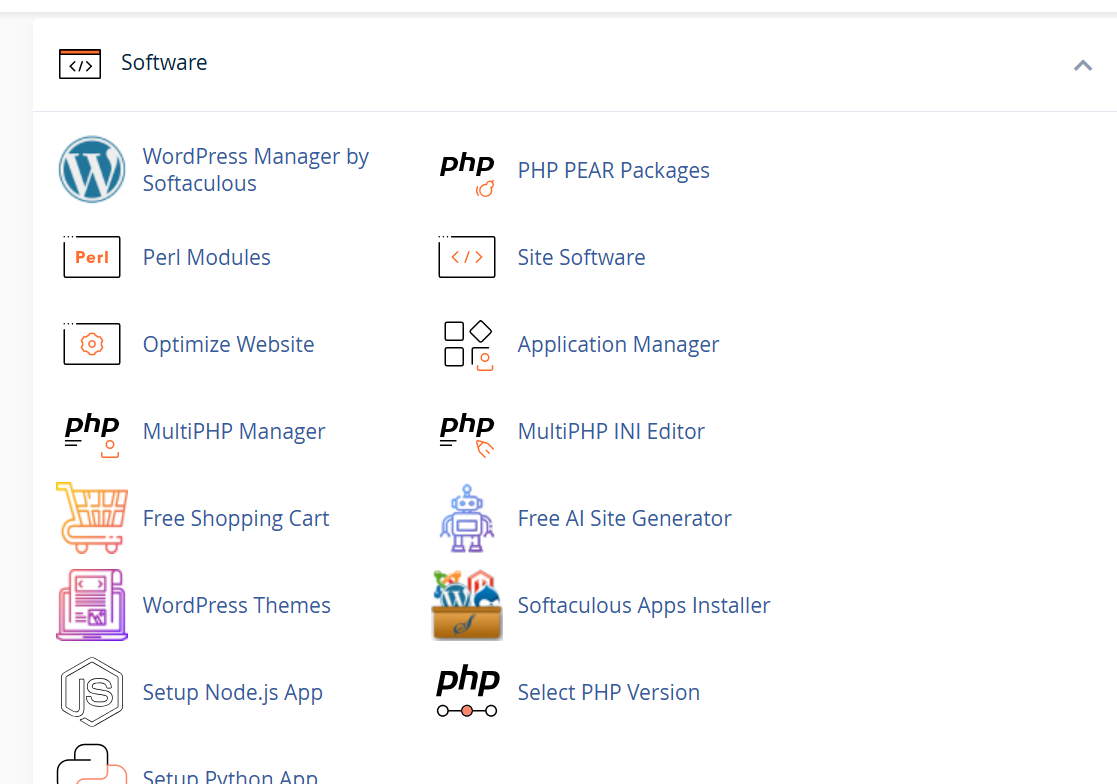1117x784 pixels.
Task: Open the WordPress Themes link
Action: click(x=237, y=605)
